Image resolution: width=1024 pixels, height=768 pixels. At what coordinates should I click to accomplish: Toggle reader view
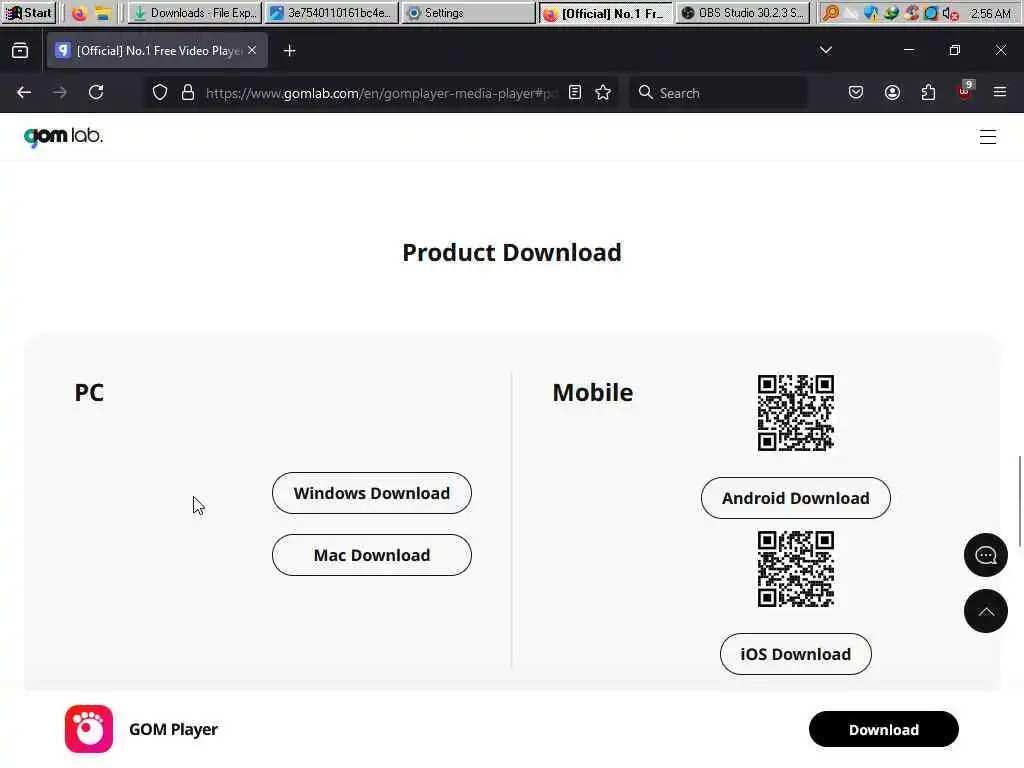575,93
